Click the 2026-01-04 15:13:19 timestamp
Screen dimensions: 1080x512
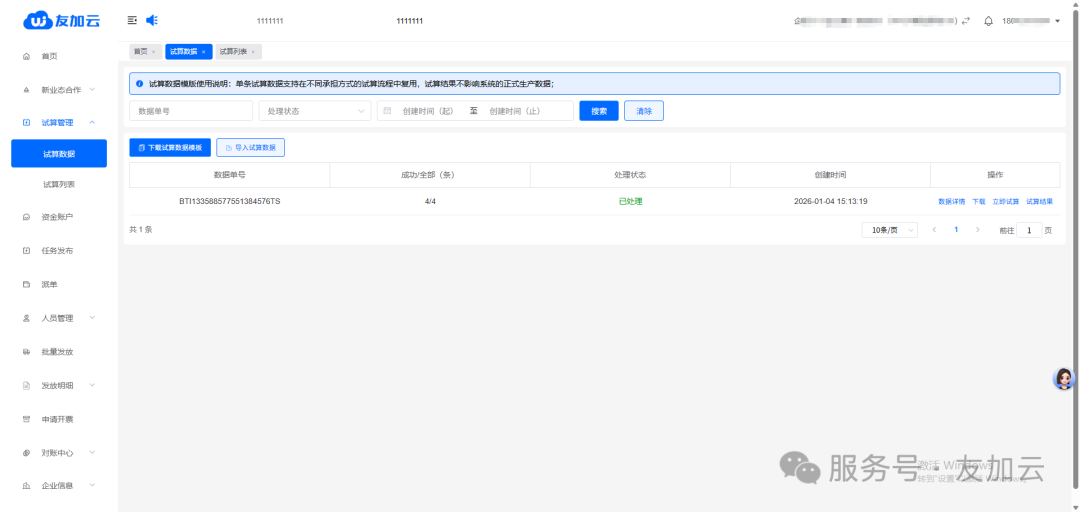click(831, 202)
